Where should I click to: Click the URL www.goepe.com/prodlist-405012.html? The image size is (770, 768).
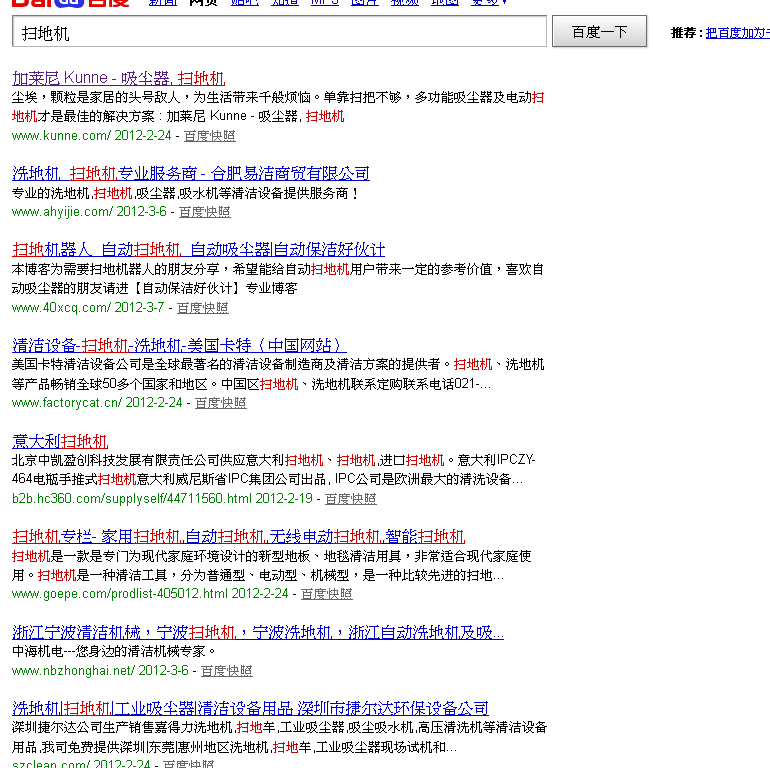120,594
